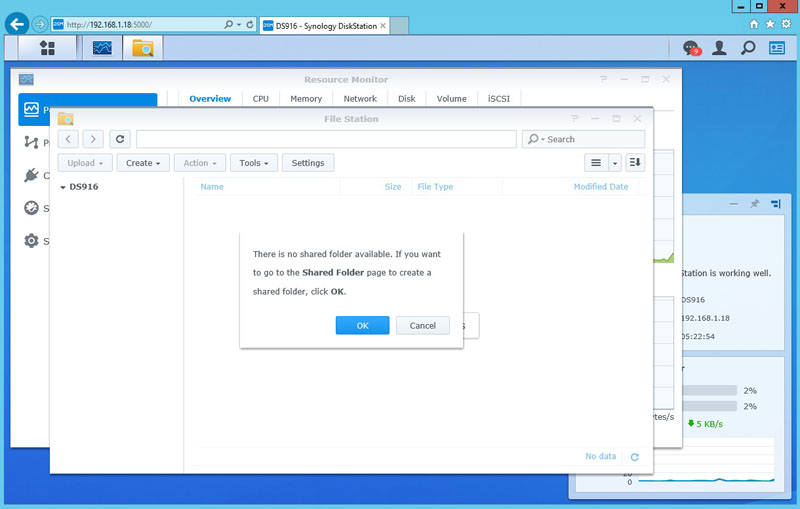The image size is (800, 509).
Task: Sort files by Modified Date column
Action: [x=601, y=187]
